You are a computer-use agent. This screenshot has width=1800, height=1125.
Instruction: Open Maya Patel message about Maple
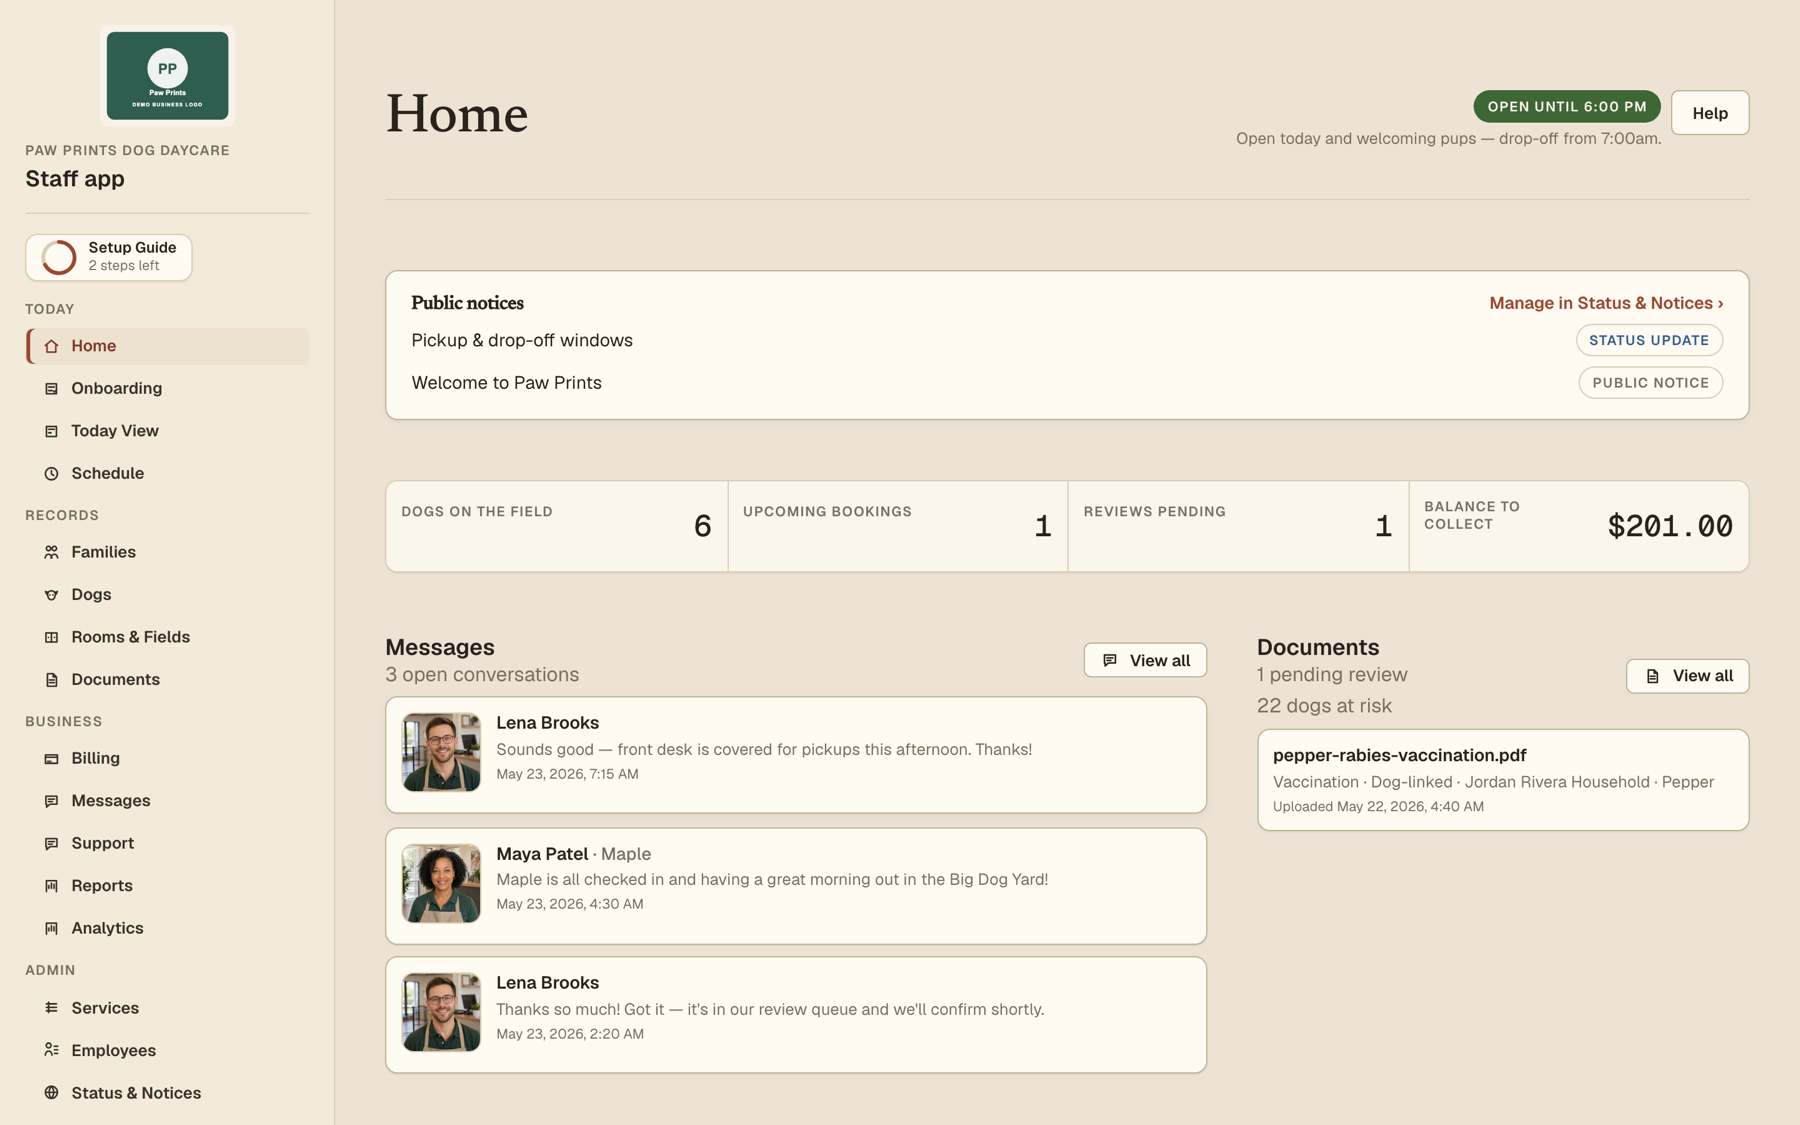796,886
